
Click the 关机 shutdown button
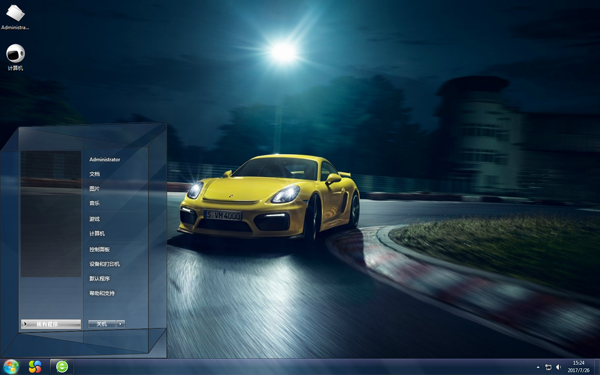pos(102,324)
